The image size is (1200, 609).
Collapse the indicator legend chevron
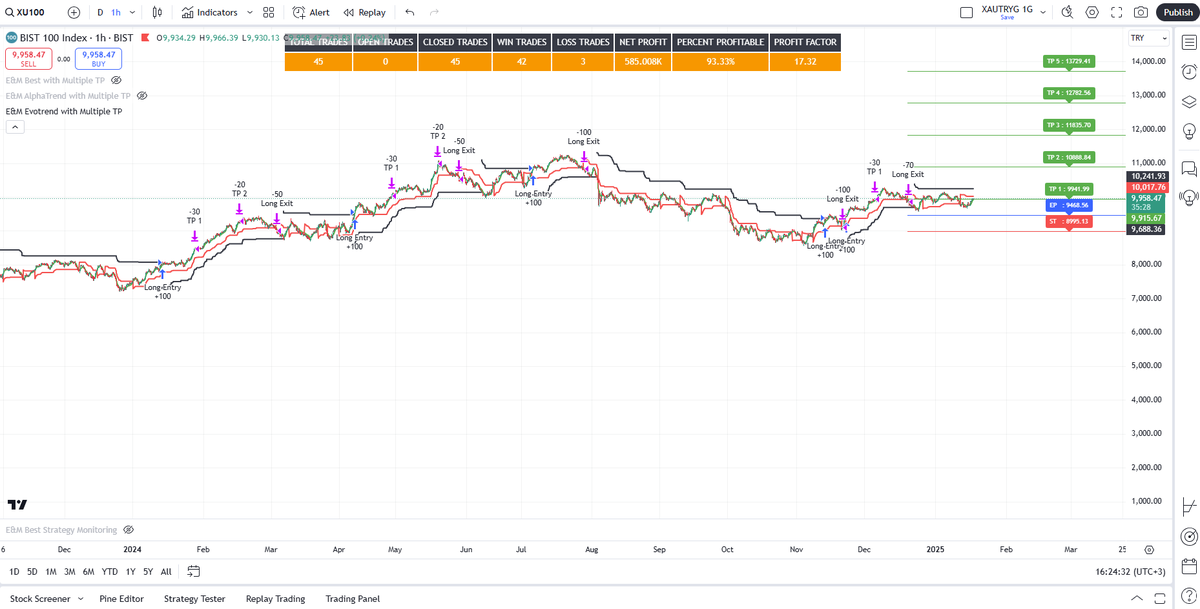pyautogui.click(x=13, y=127)
